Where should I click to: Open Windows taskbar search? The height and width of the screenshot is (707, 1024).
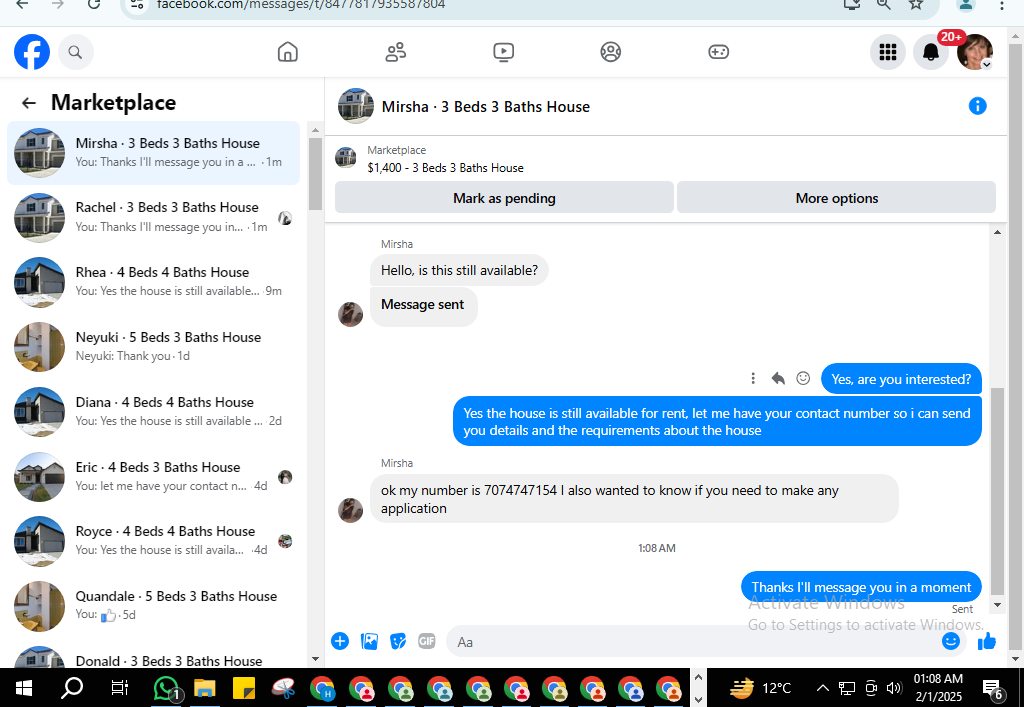point(72,688)
